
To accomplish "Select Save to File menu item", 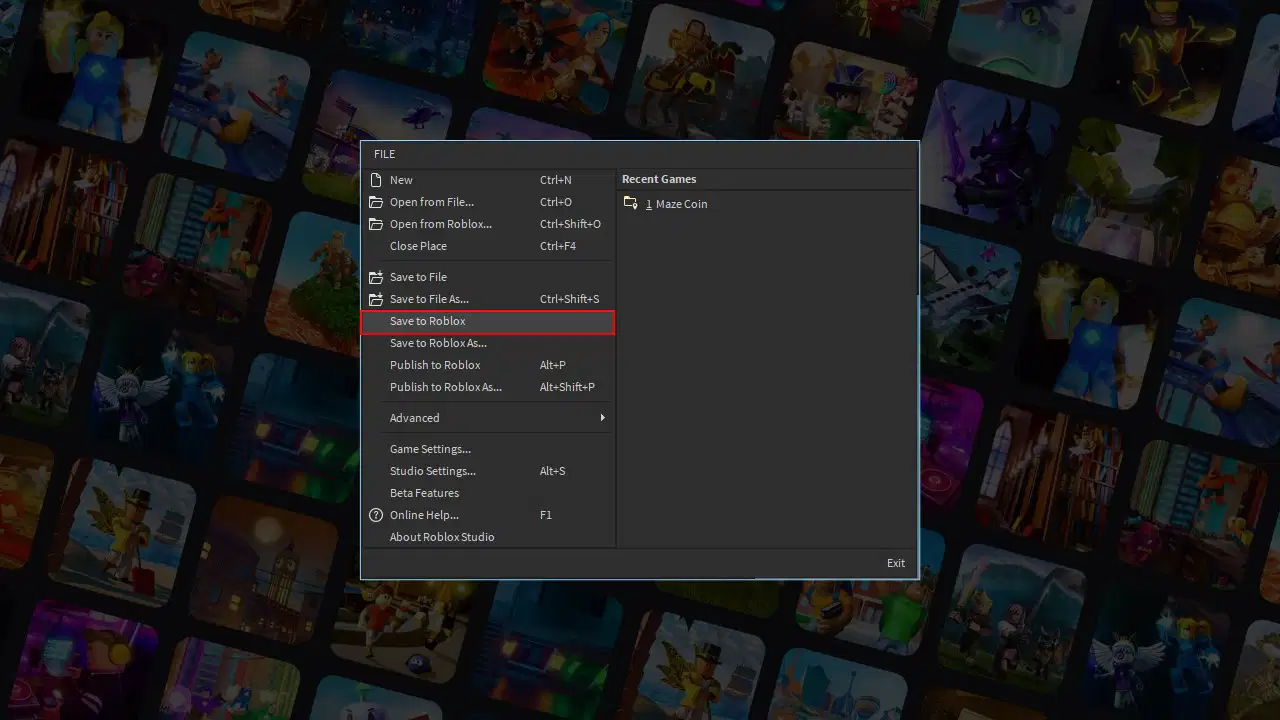I will point(488,277).
